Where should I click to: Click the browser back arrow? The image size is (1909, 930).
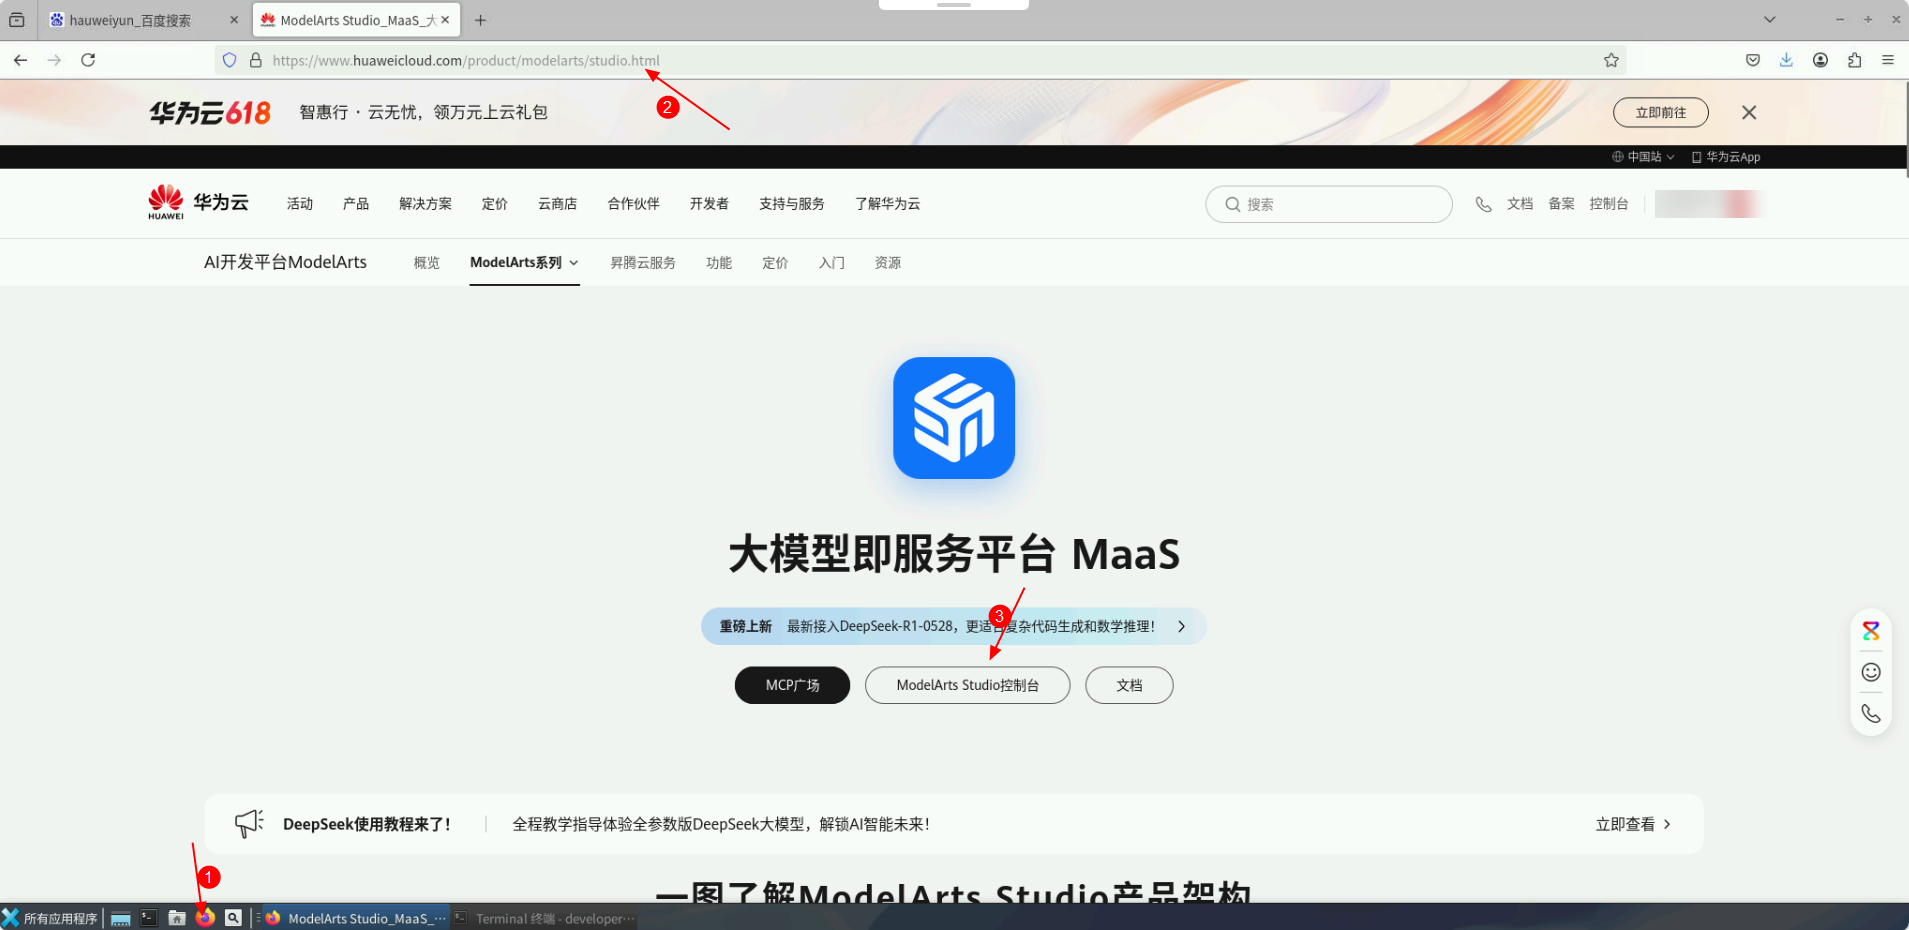pyautogui.click(x=20, y=60)
